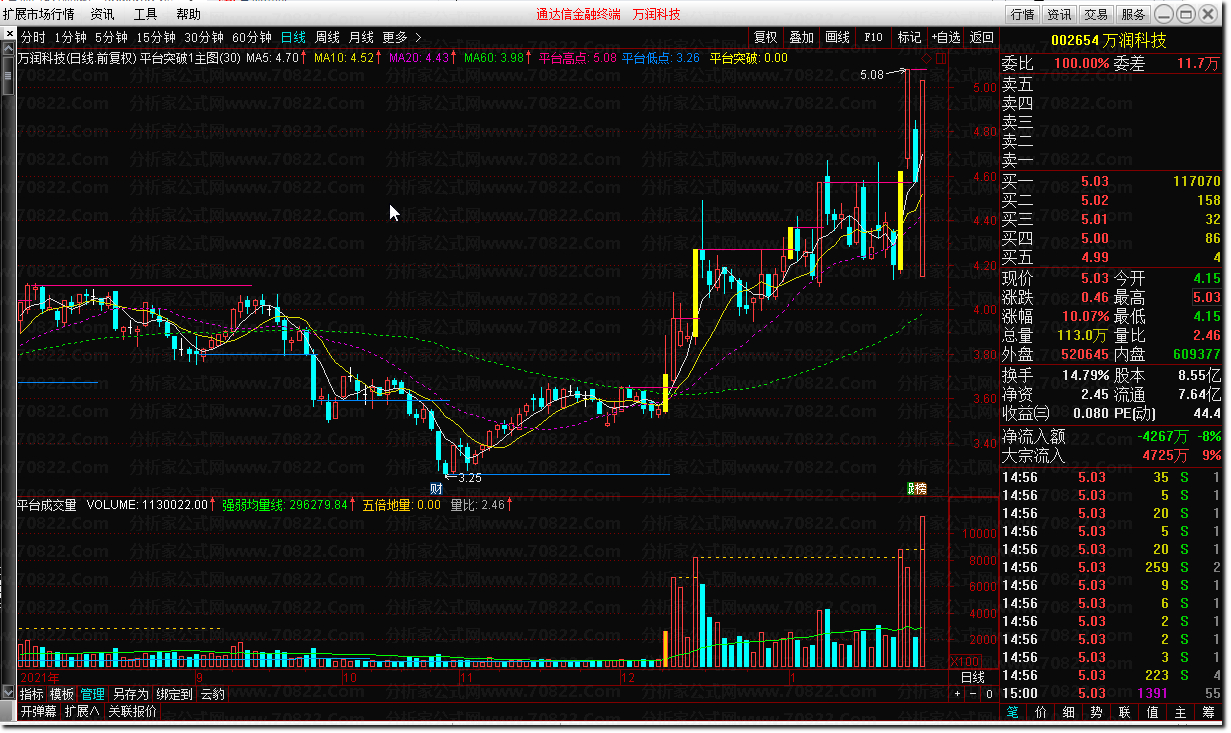Click the 资讯 button at top right
Screen dimensions: 1231x733
point(1058,14)
